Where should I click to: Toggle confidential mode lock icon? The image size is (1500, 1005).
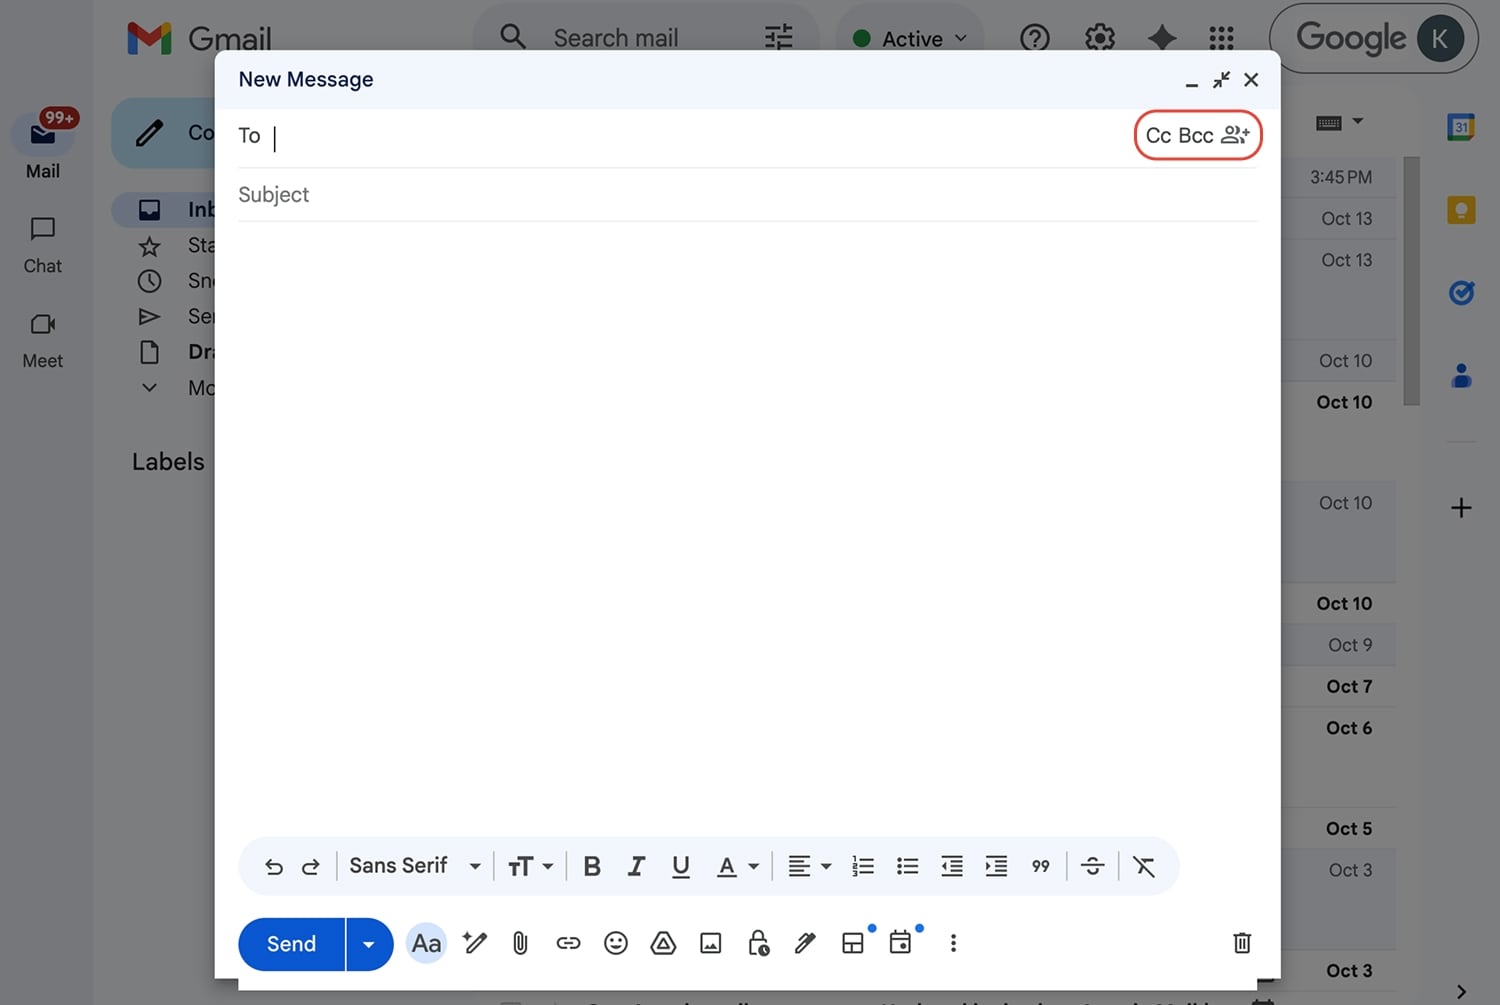(758, 943)
